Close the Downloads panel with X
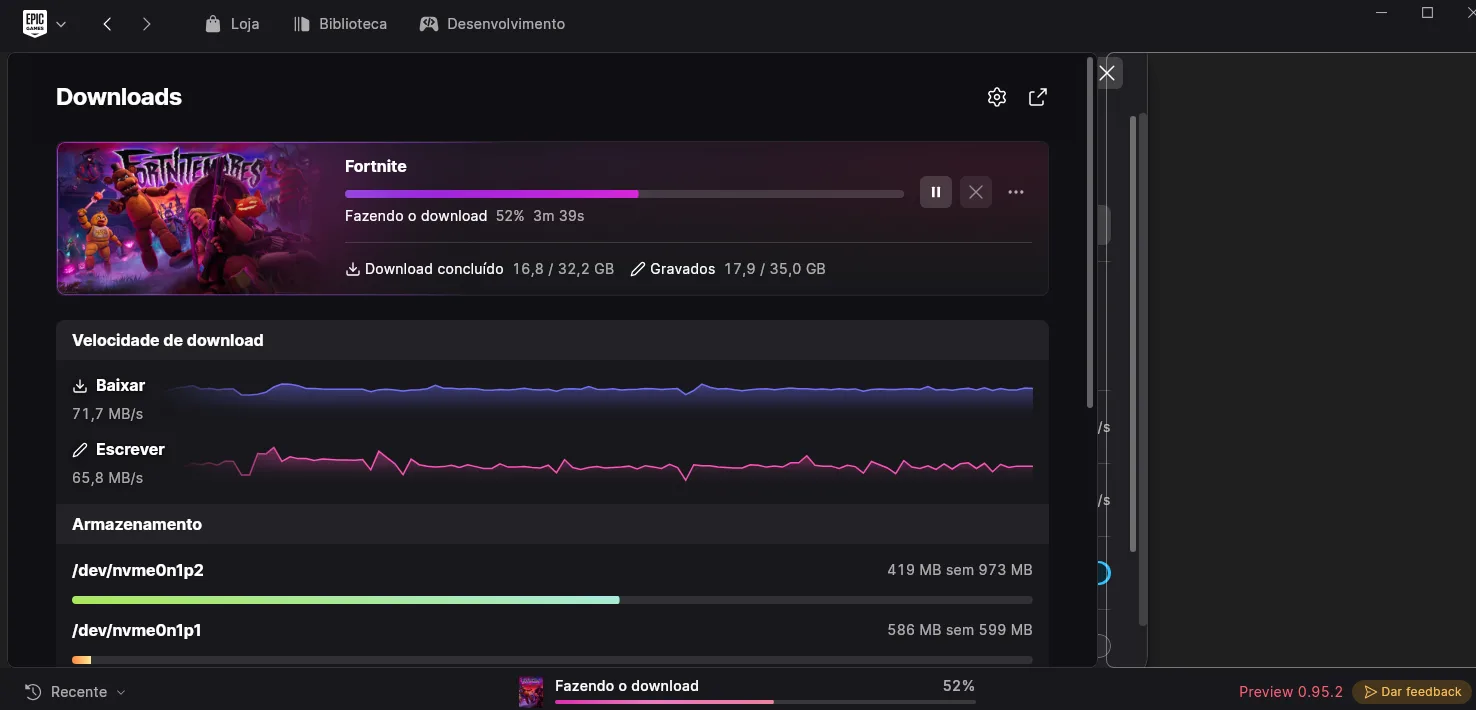The height and width of the screenshot is (710, 1476). click(x=1107, y=73)
